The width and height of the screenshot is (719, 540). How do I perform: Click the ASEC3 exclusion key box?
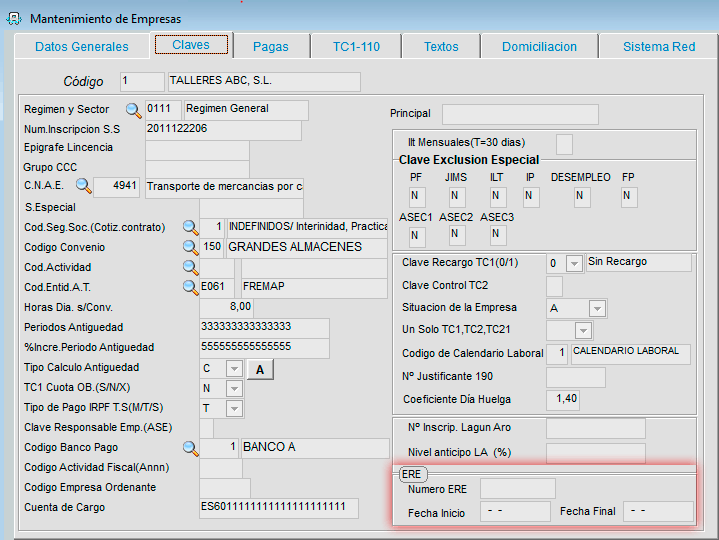(x=498, y=235)
